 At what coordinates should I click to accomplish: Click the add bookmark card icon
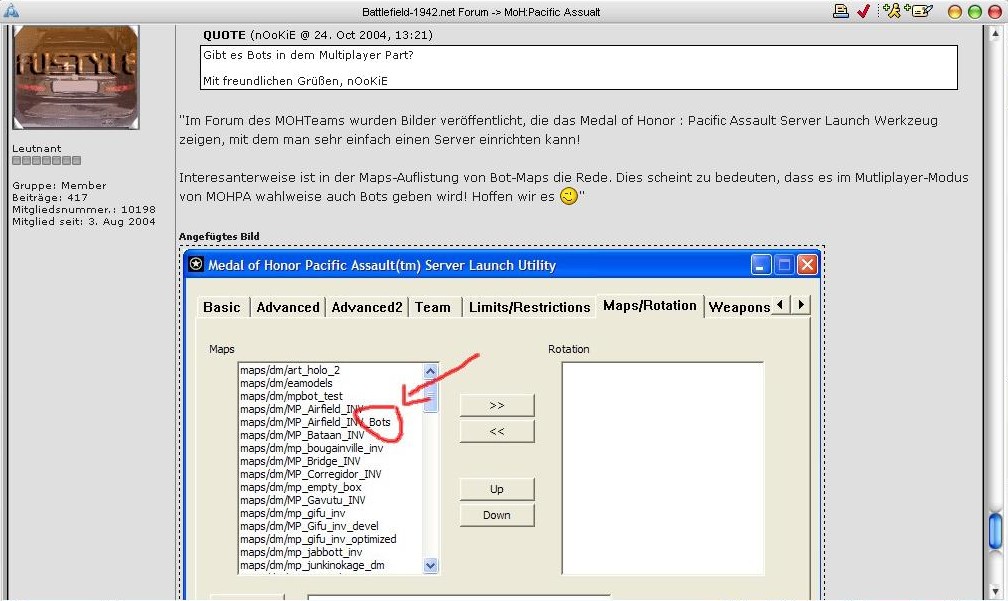(x=920, y=11)
